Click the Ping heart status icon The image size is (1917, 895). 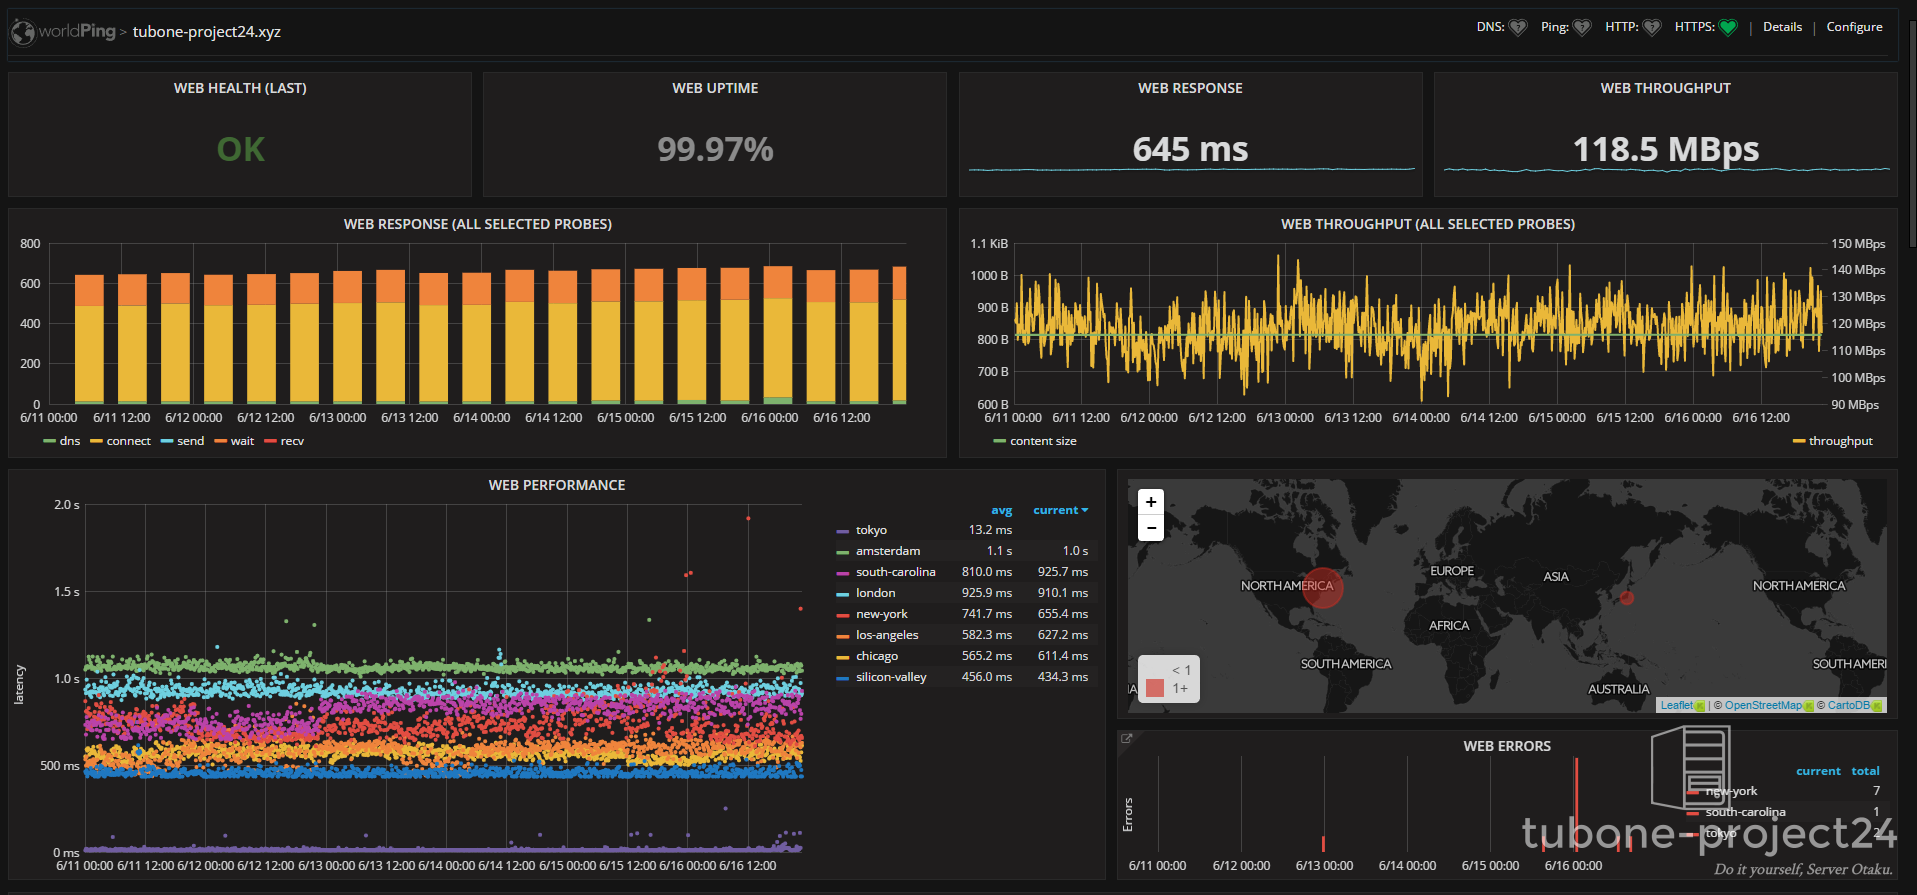coord(1581,28)
